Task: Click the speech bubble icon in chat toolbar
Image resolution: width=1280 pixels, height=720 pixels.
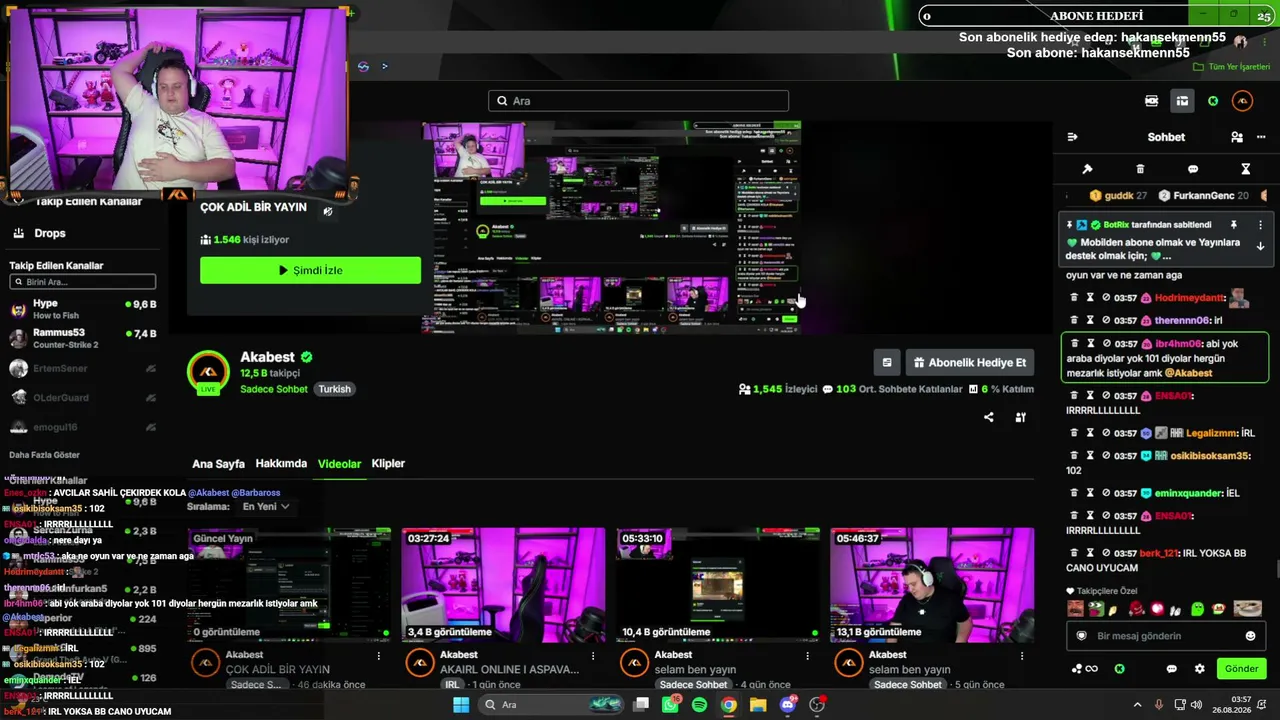Action: (1193, 169)
